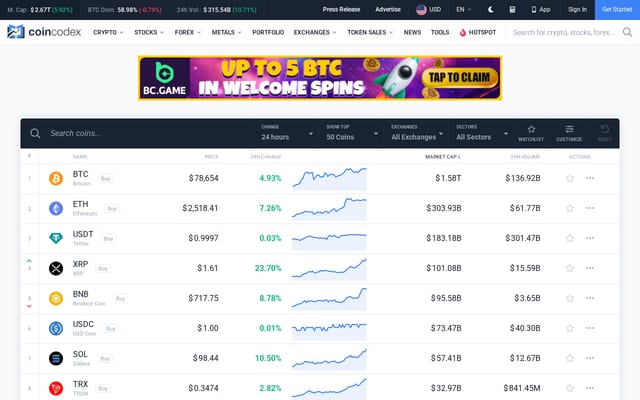
Task: Open the CoinCodex home logo
Action: tap(44, 32)
